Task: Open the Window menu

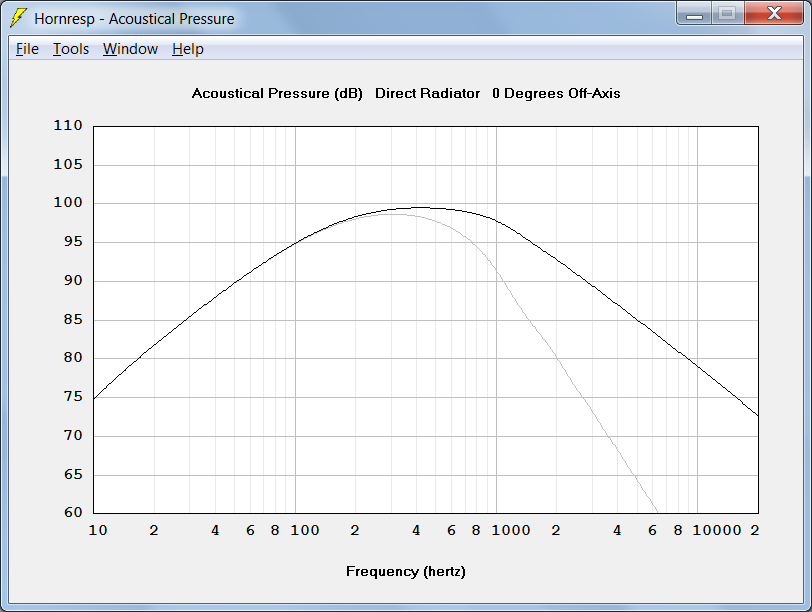Action: point(130,49)
